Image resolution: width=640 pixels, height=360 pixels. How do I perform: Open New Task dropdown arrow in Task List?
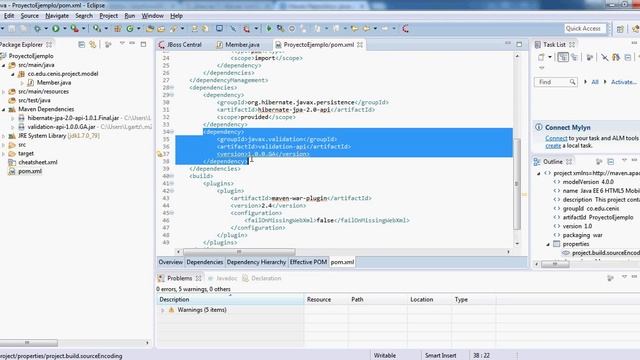click(x=549, y=57)
